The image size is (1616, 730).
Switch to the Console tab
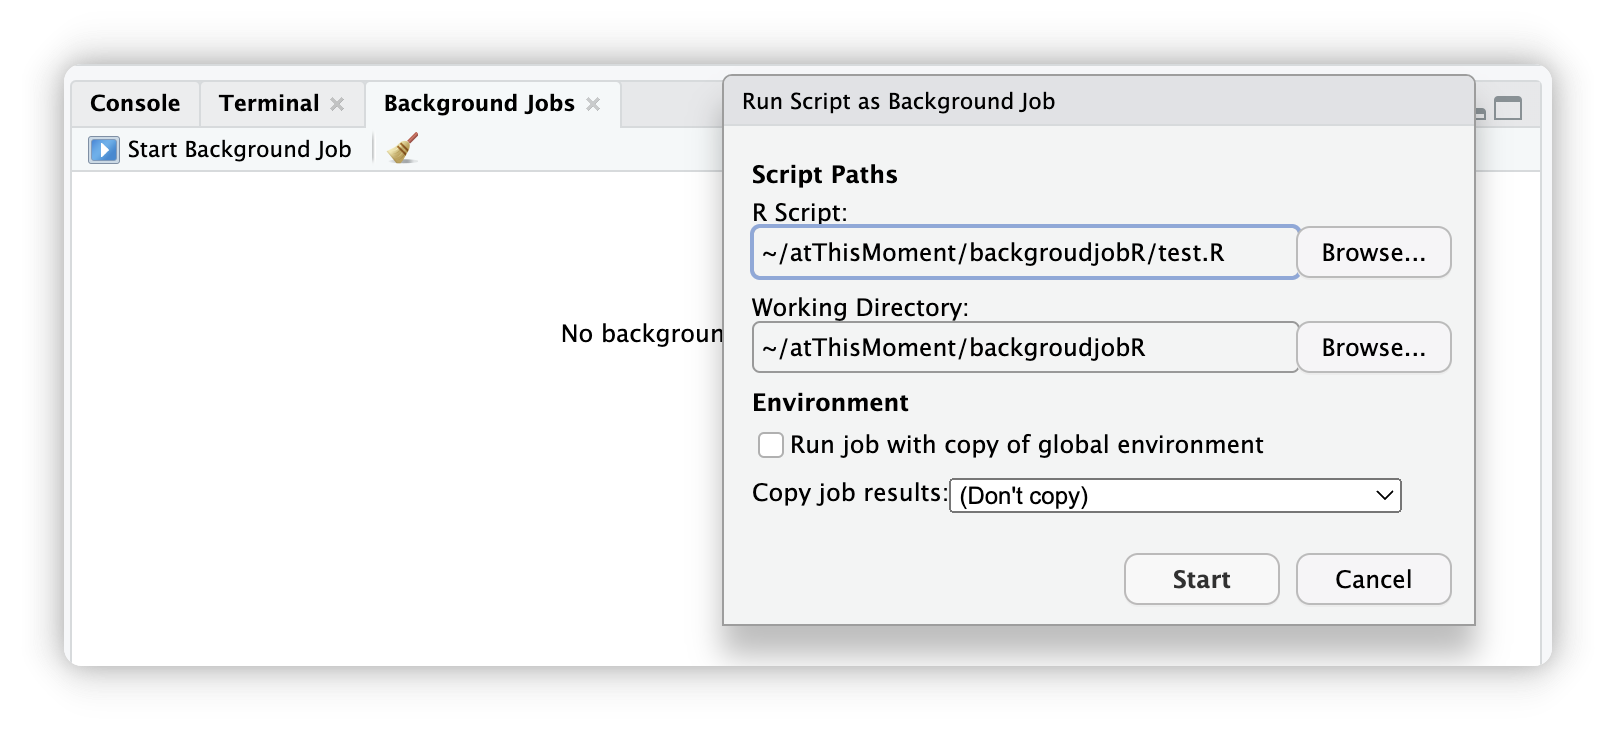(135, 104)
